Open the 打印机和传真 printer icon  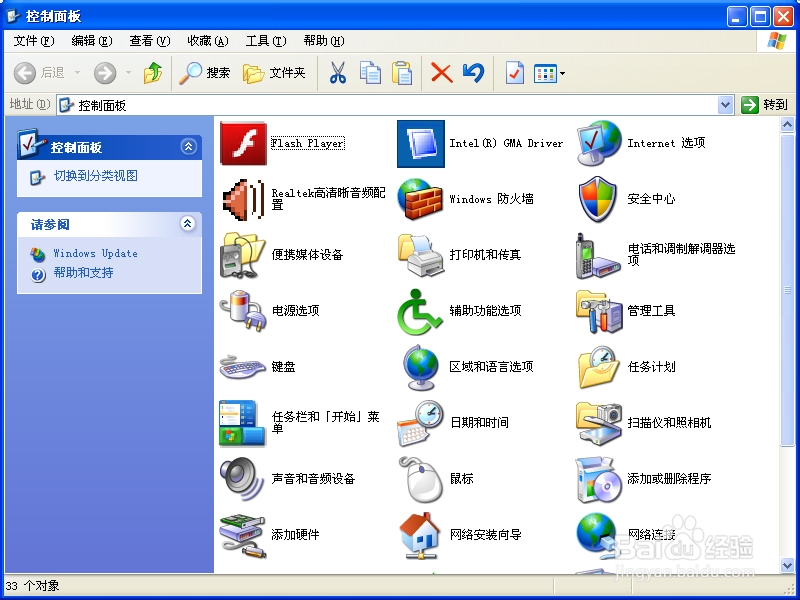pos(421,255)
